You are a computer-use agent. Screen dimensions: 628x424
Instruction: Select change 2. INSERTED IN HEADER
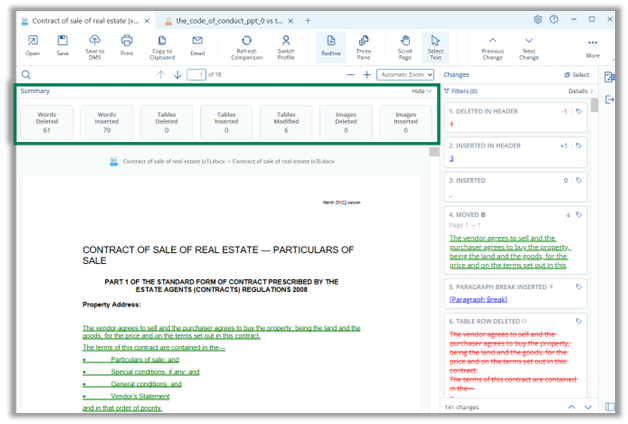(x=515, y=152)
